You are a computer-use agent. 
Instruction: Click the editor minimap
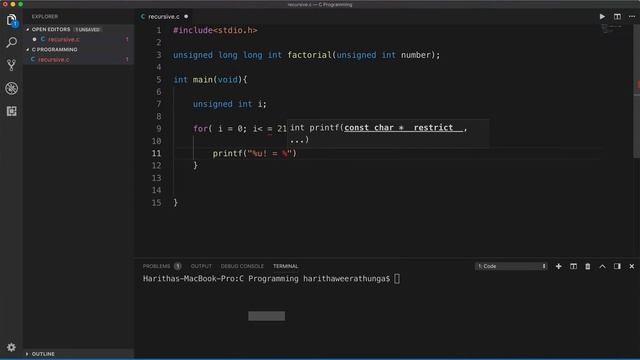(x=611, y=29)
